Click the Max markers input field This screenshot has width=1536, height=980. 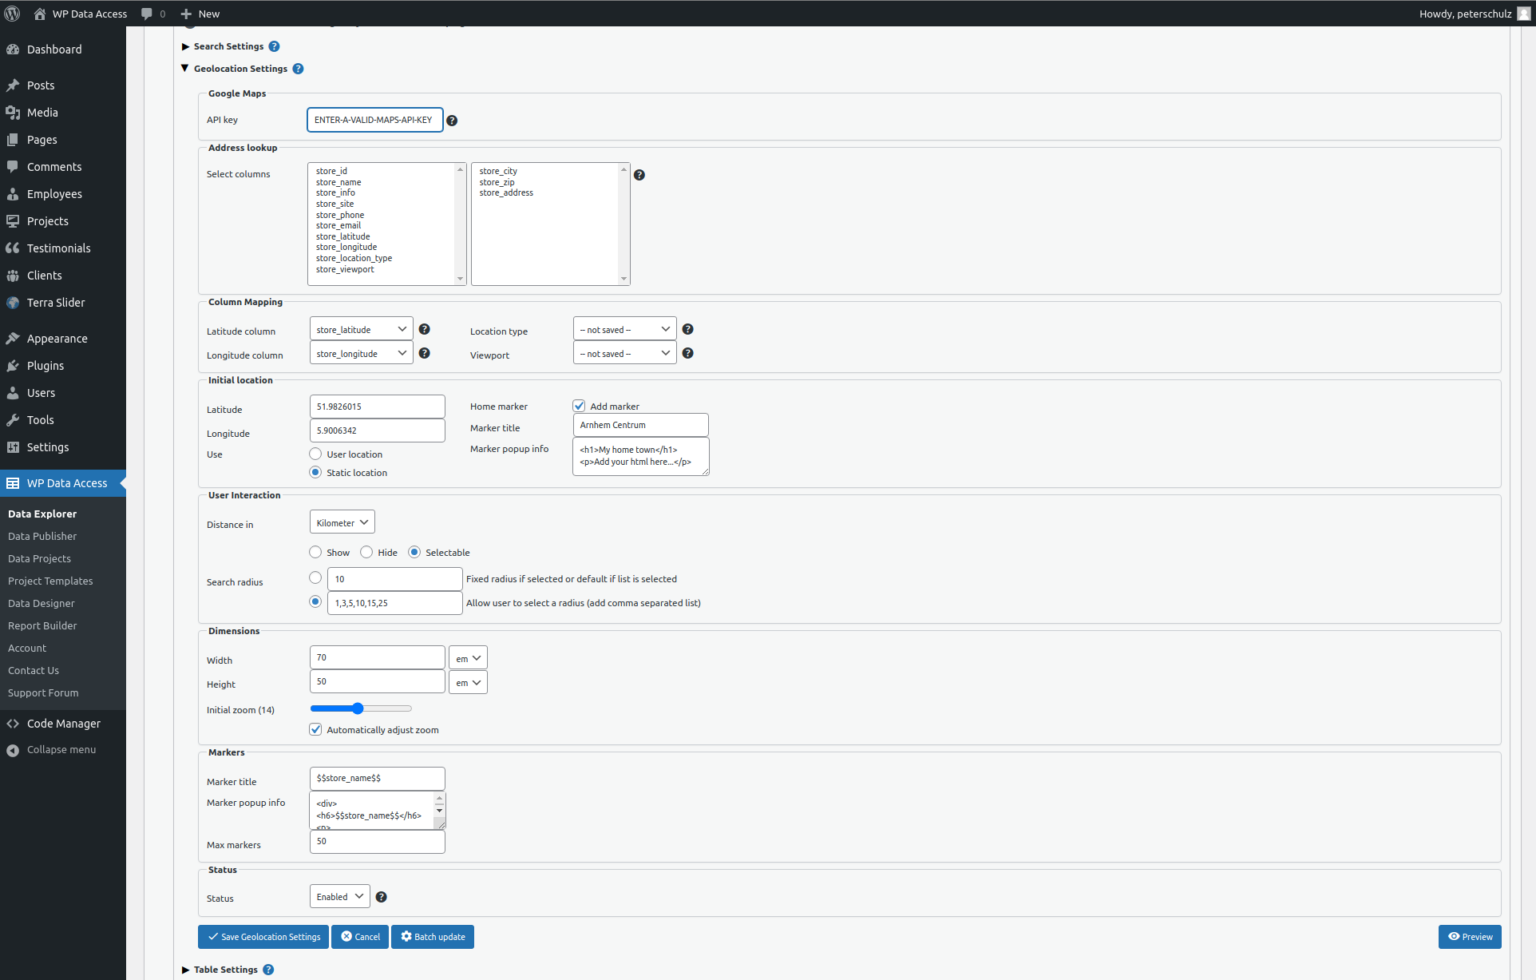click(377, 842)
